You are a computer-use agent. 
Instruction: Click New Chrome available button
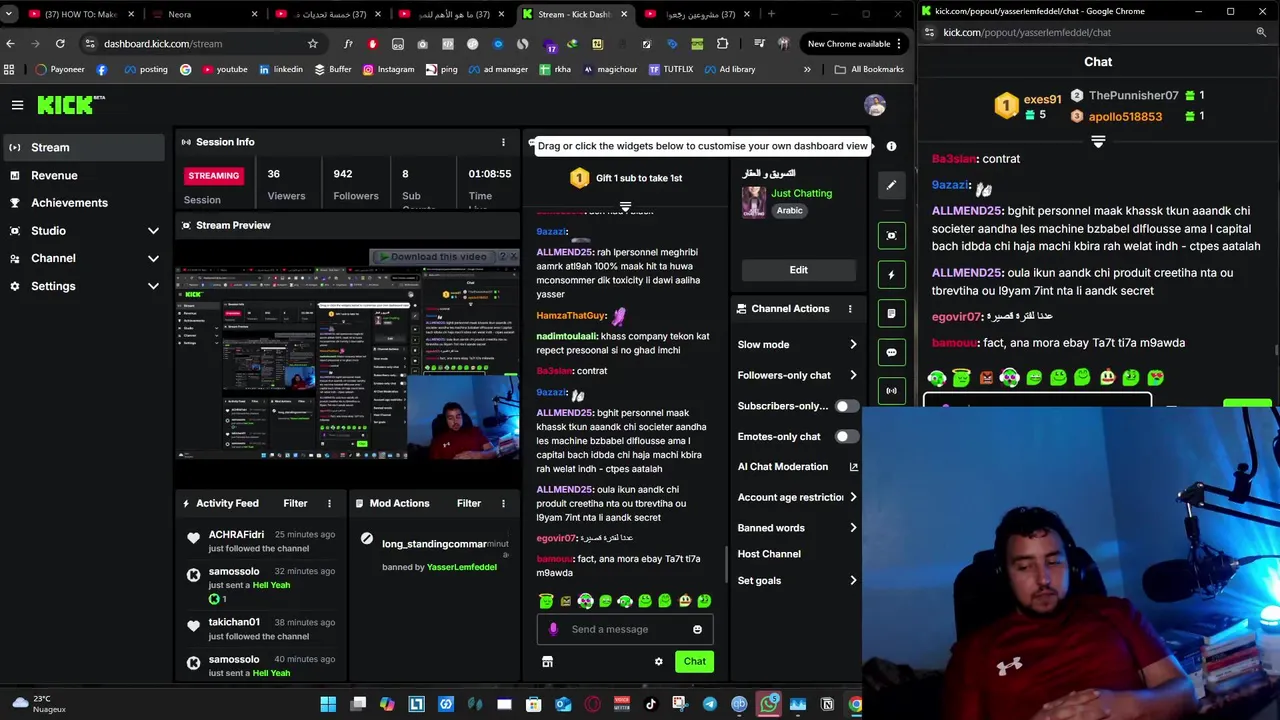(855, 44)
